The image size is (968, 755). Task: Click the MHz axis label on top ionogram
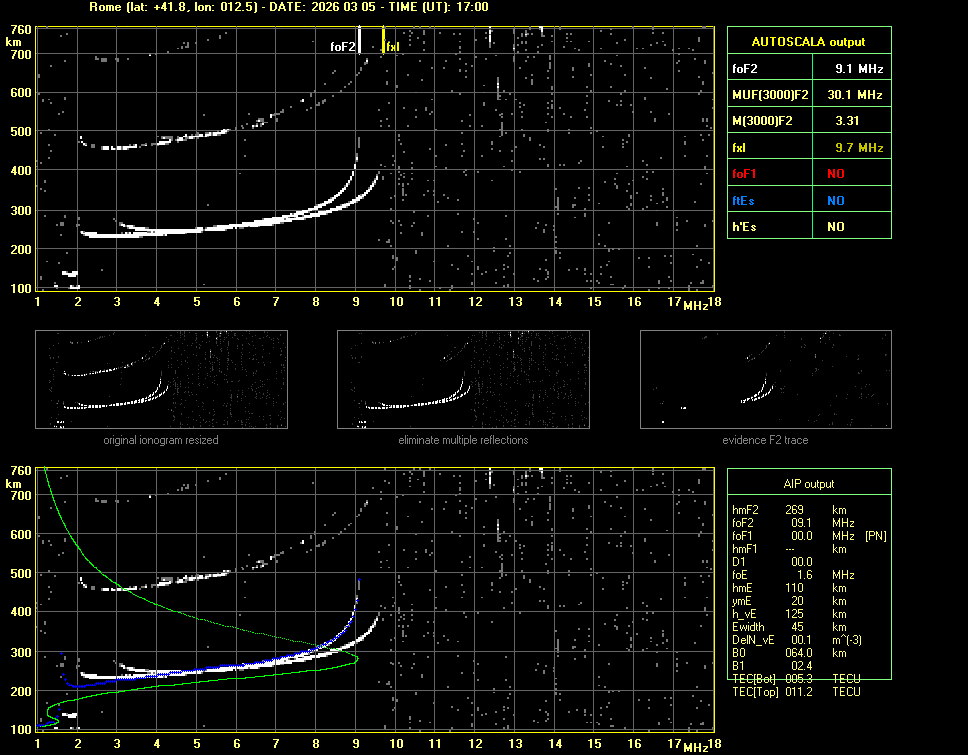[695, 304]
